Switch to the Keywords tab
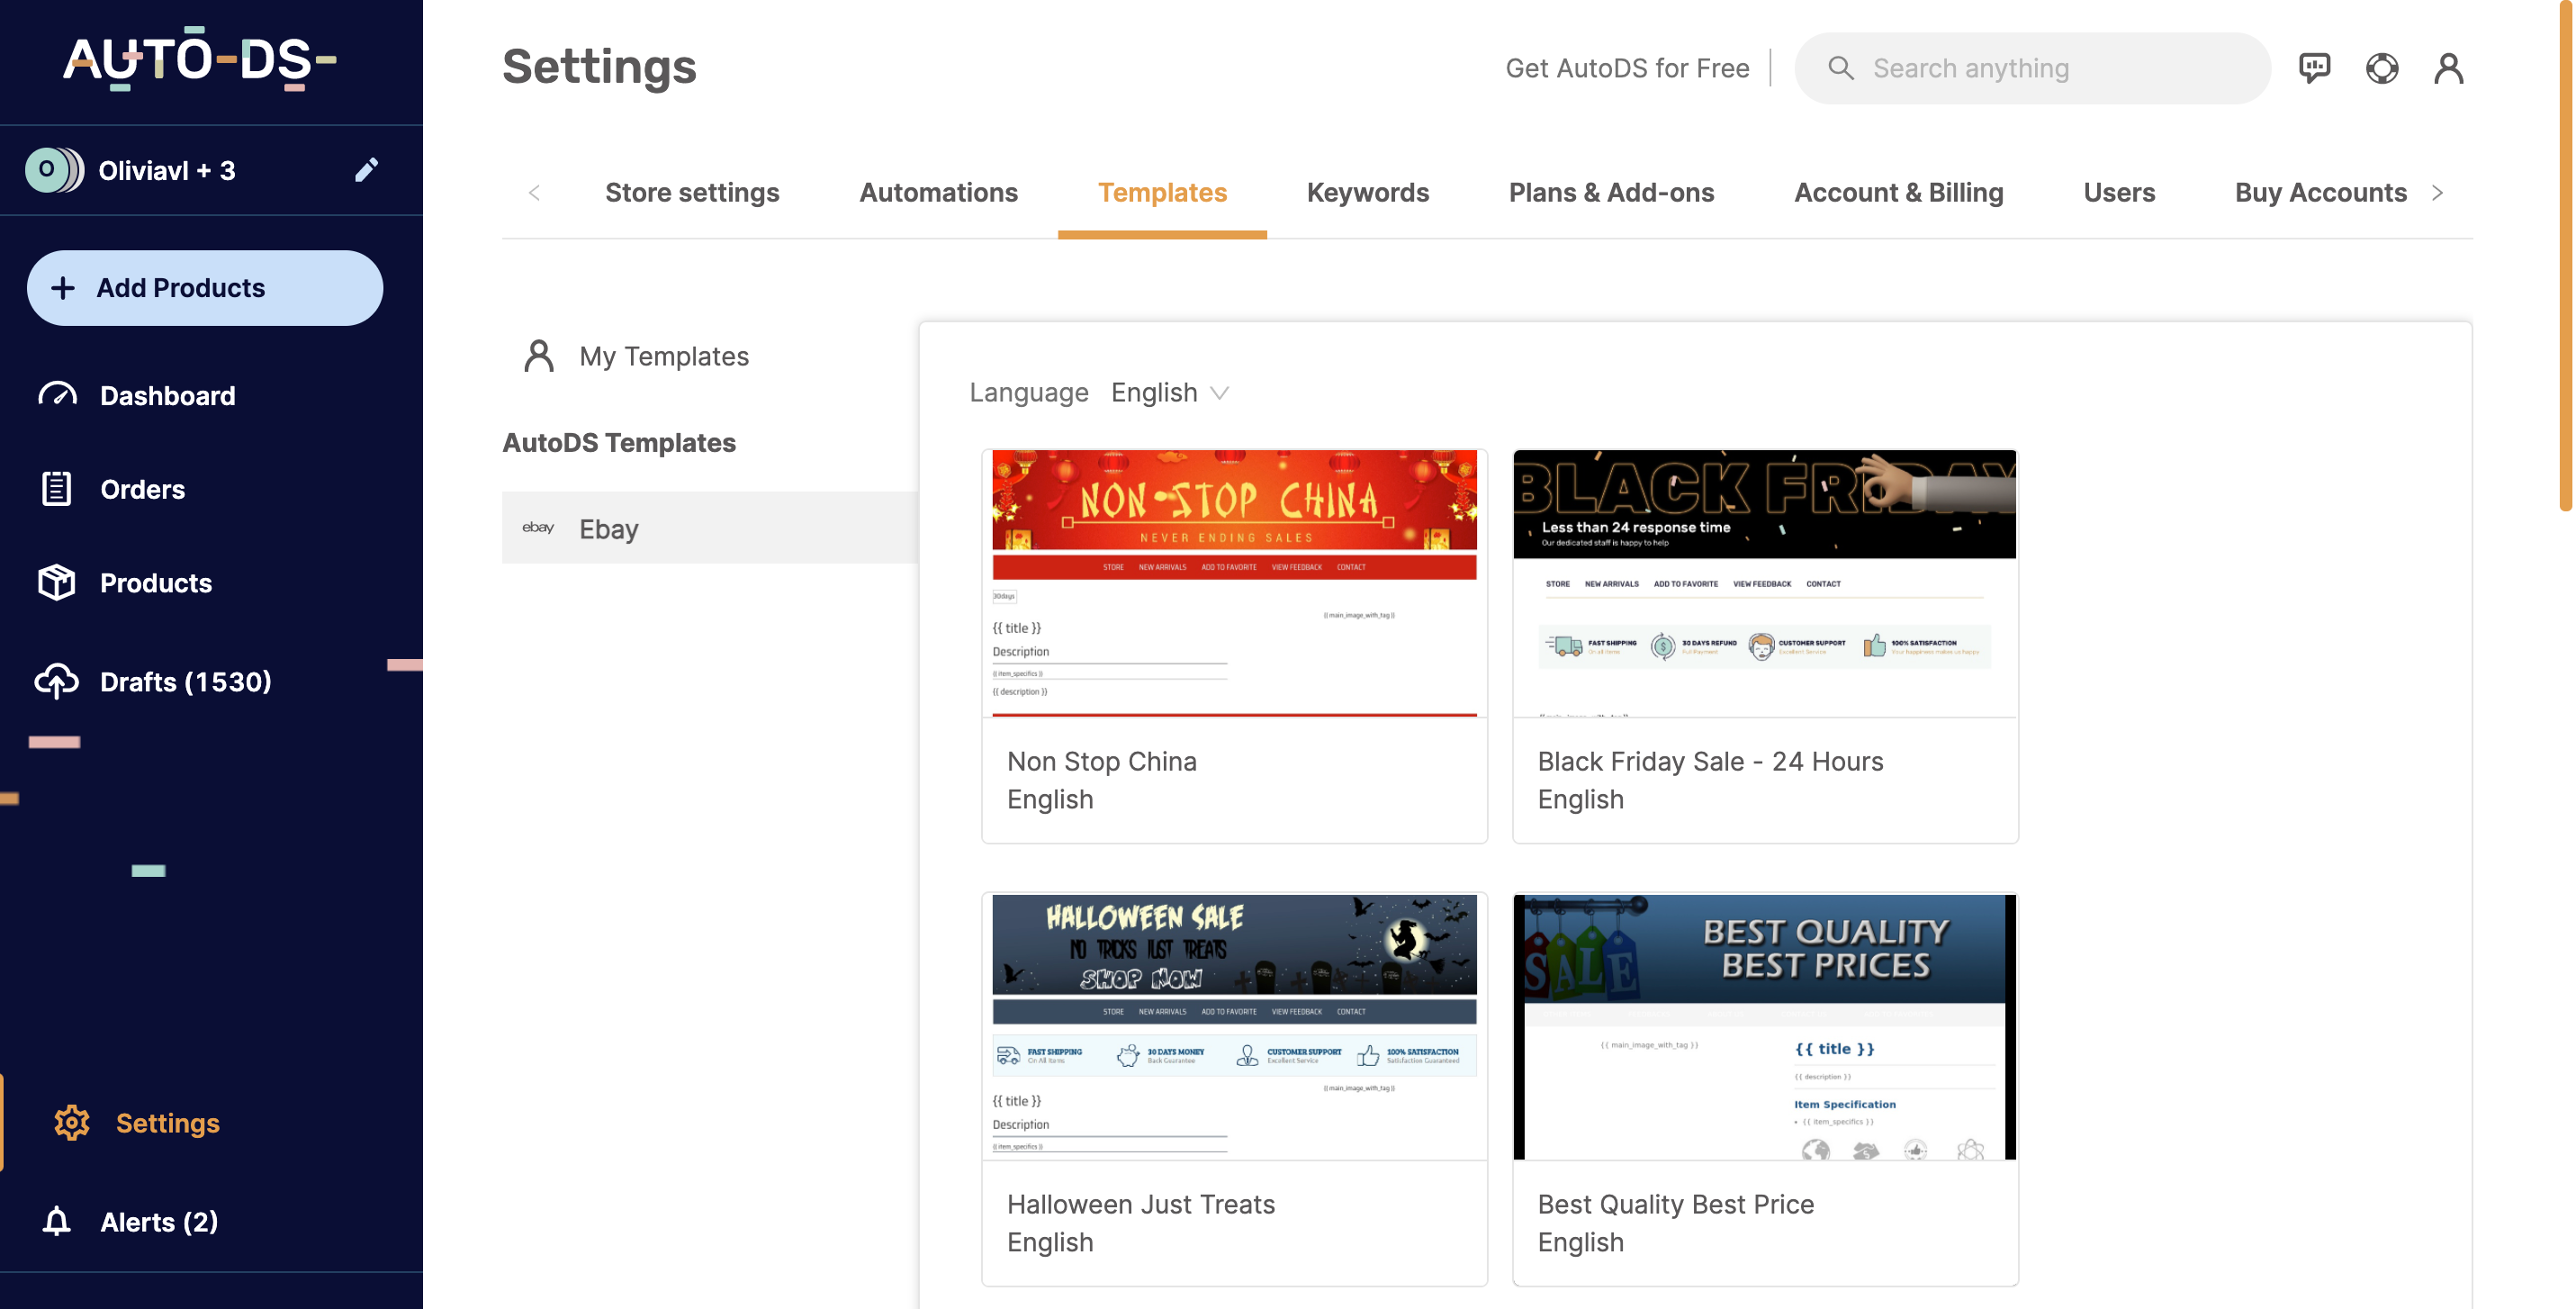 click(x=1368, y=193)
